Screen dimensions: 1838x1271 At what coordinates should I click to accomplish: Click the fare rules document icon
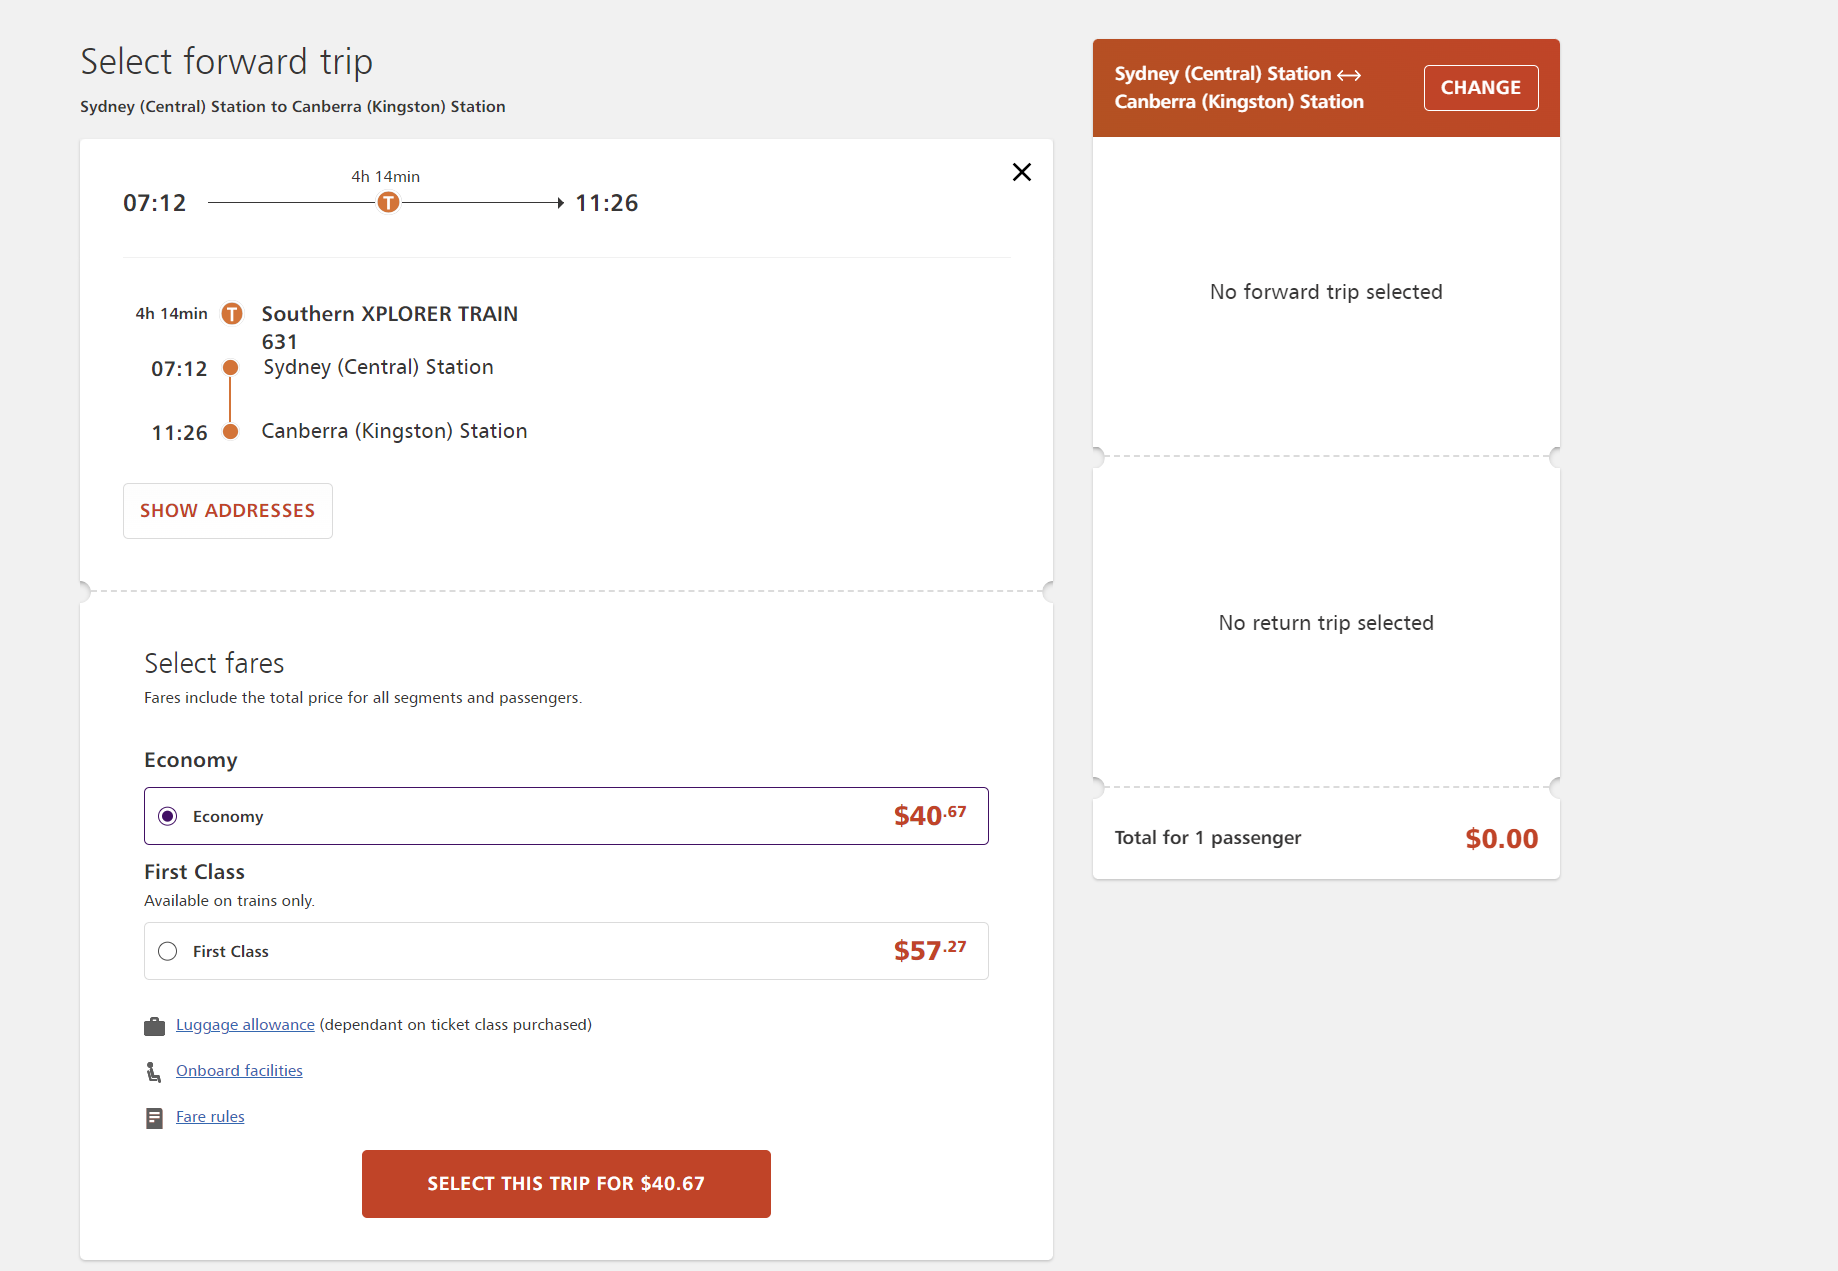(x=154, y=1118)
